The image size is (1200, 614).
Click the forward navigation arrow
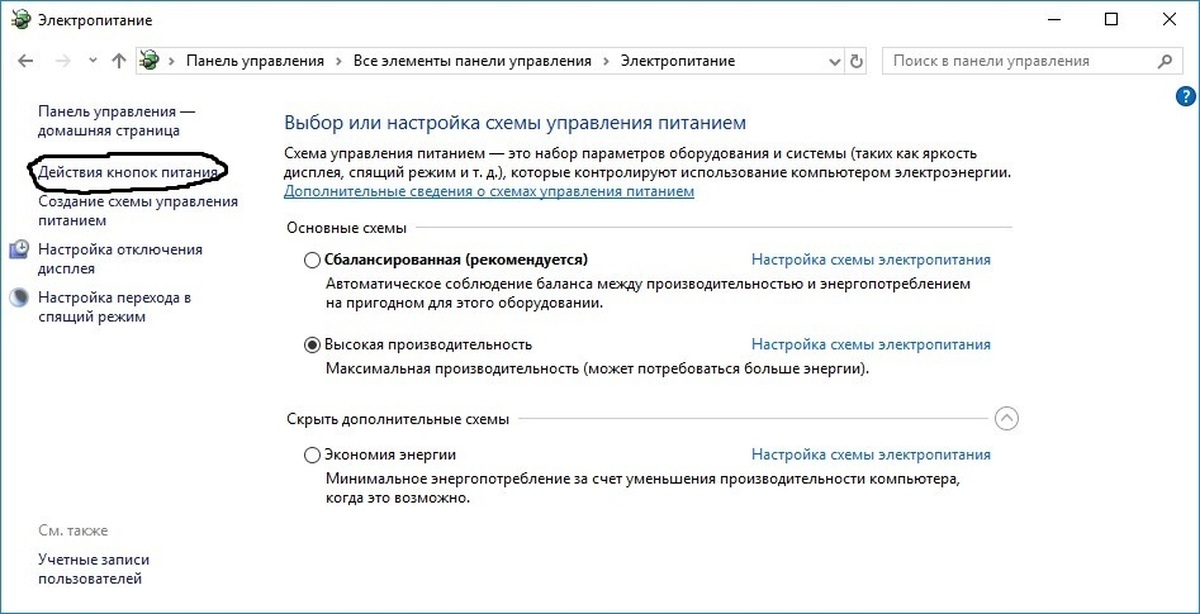coord(60,60)
